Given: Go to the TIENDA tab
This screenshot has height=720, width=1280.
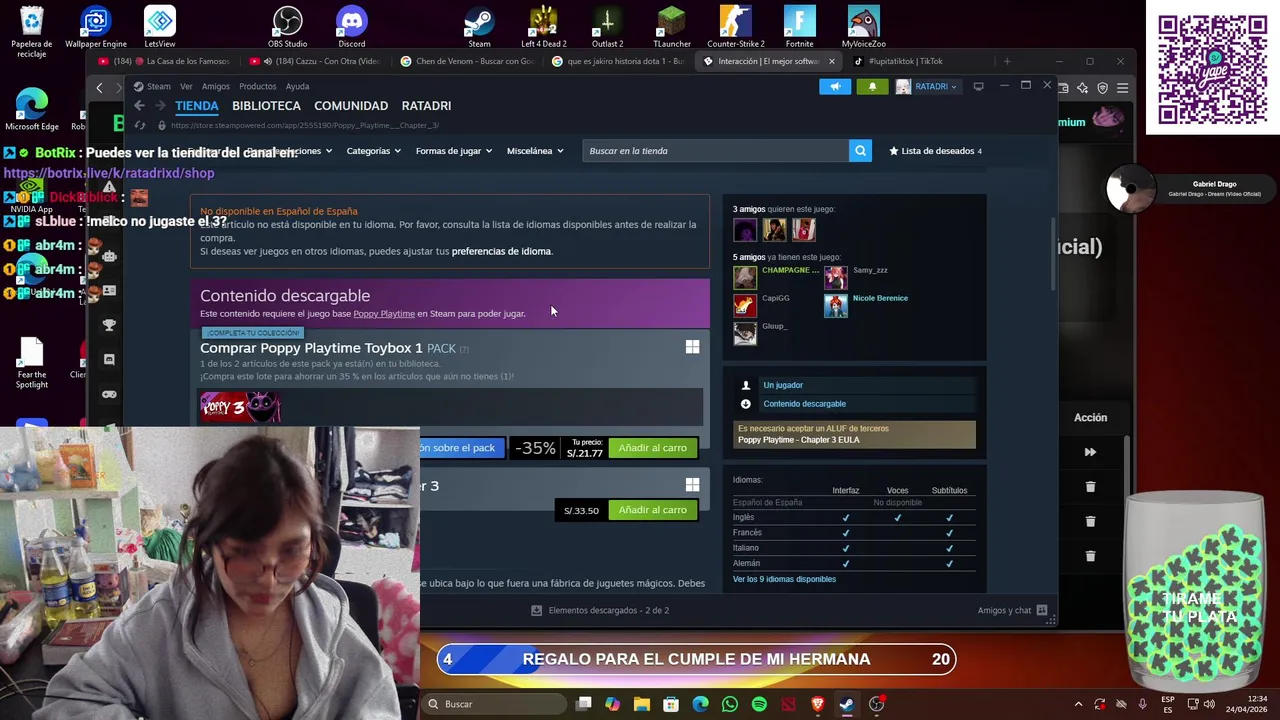Looking at the screenshot, I should pyautogui.click(x=197, y=106).
